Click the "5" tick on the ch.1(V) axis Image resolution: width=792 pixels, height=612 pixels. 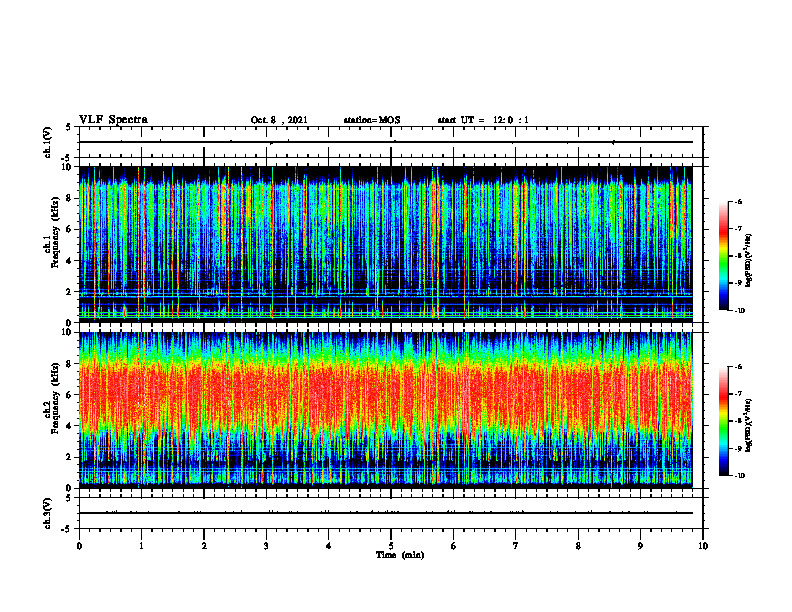[x=69, y=128]
